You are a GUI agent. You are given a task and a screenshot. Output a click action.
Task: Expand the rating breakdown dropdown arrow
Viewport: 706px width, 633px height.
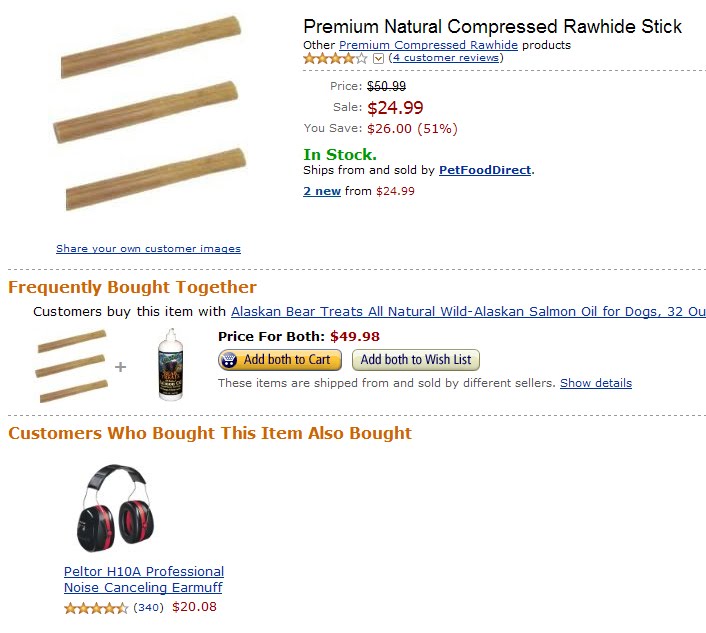pos(378,59)
